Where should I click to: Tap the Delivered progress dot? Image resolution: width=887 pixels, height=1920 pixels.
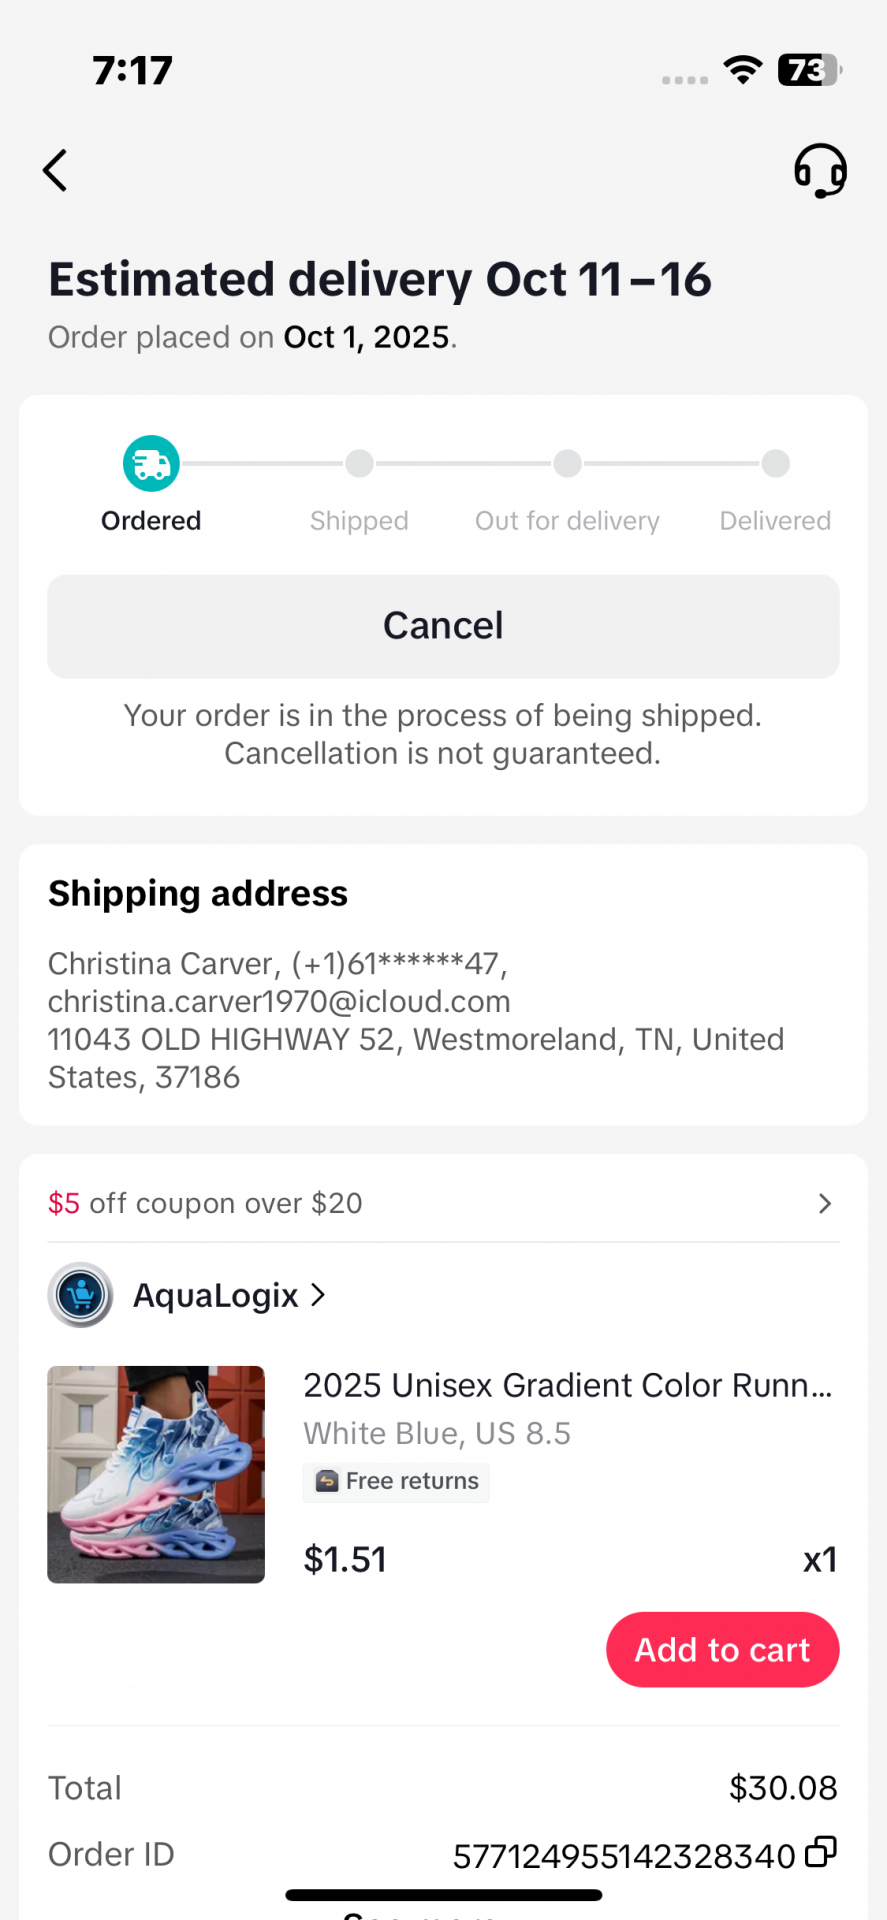tap(775, 464)
